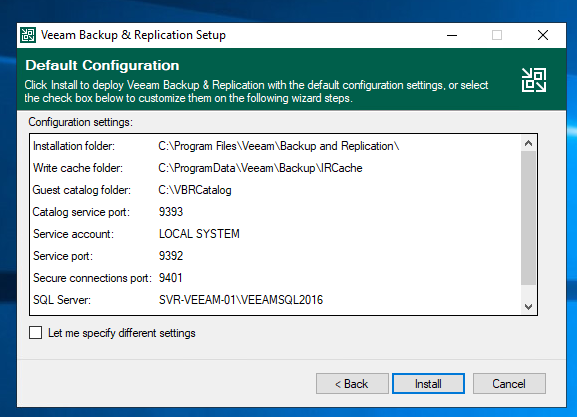Click the secure connections port 9401
577x417 pixels.
point(170,278)
